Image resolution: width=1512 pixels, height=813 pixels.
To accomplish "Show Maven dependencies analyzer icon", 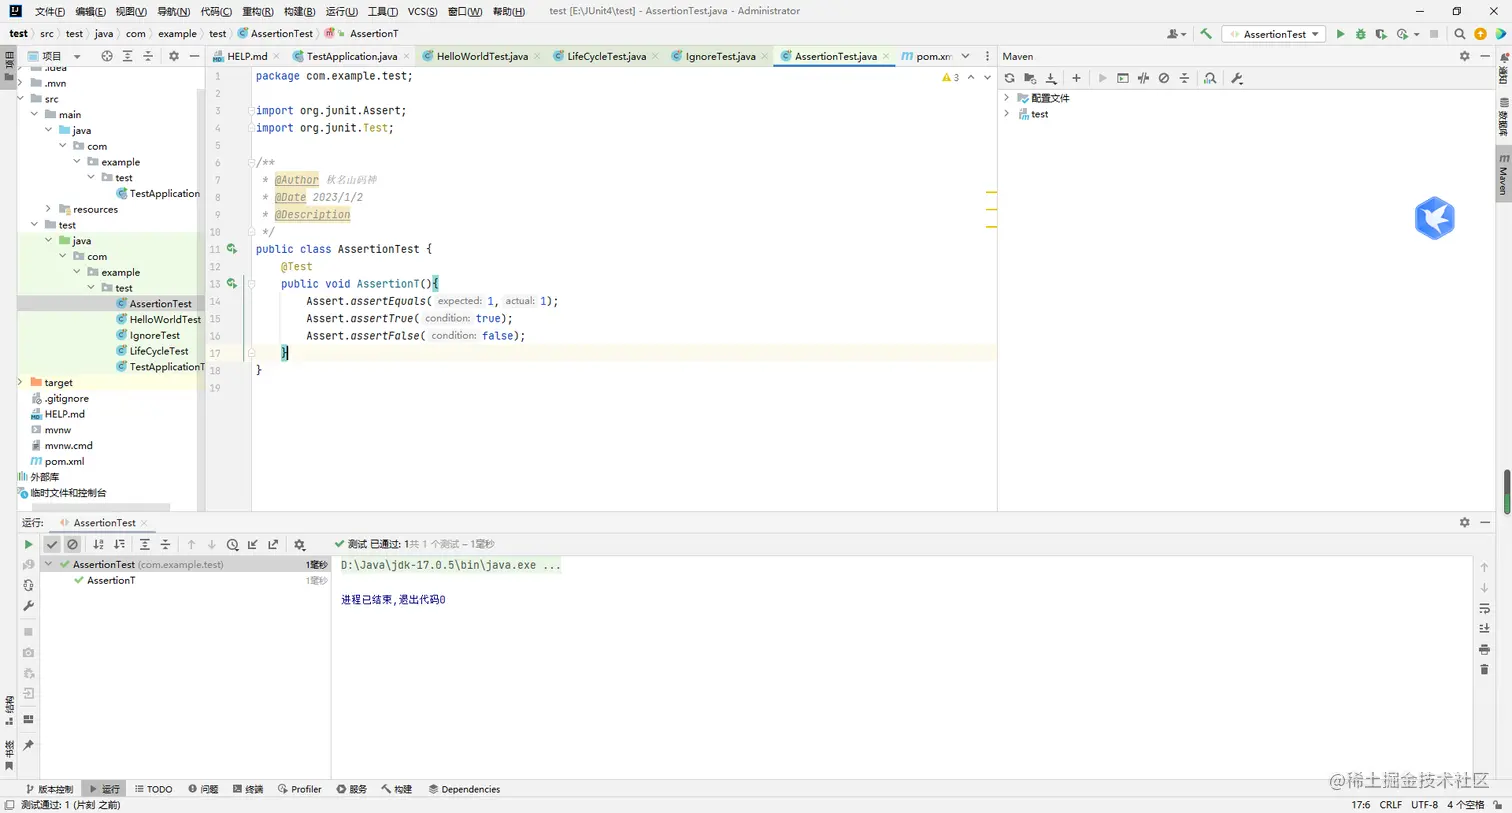I will pos(1210,78).
